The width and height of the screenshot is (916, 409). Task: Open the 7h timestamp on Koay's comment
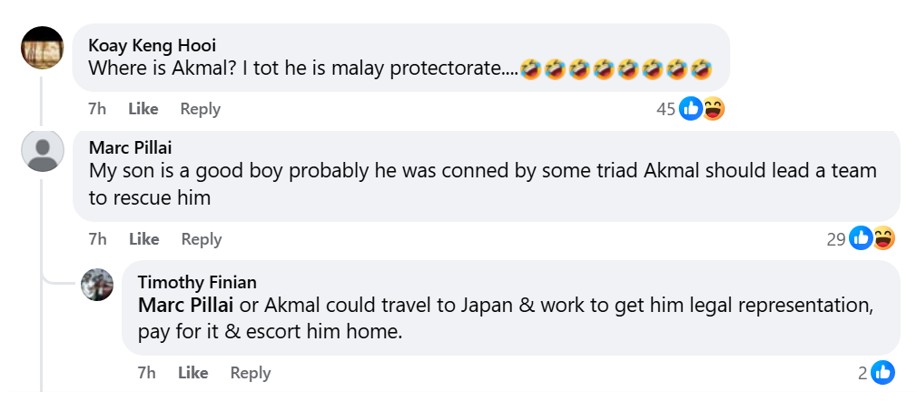[x=97, y=109]
